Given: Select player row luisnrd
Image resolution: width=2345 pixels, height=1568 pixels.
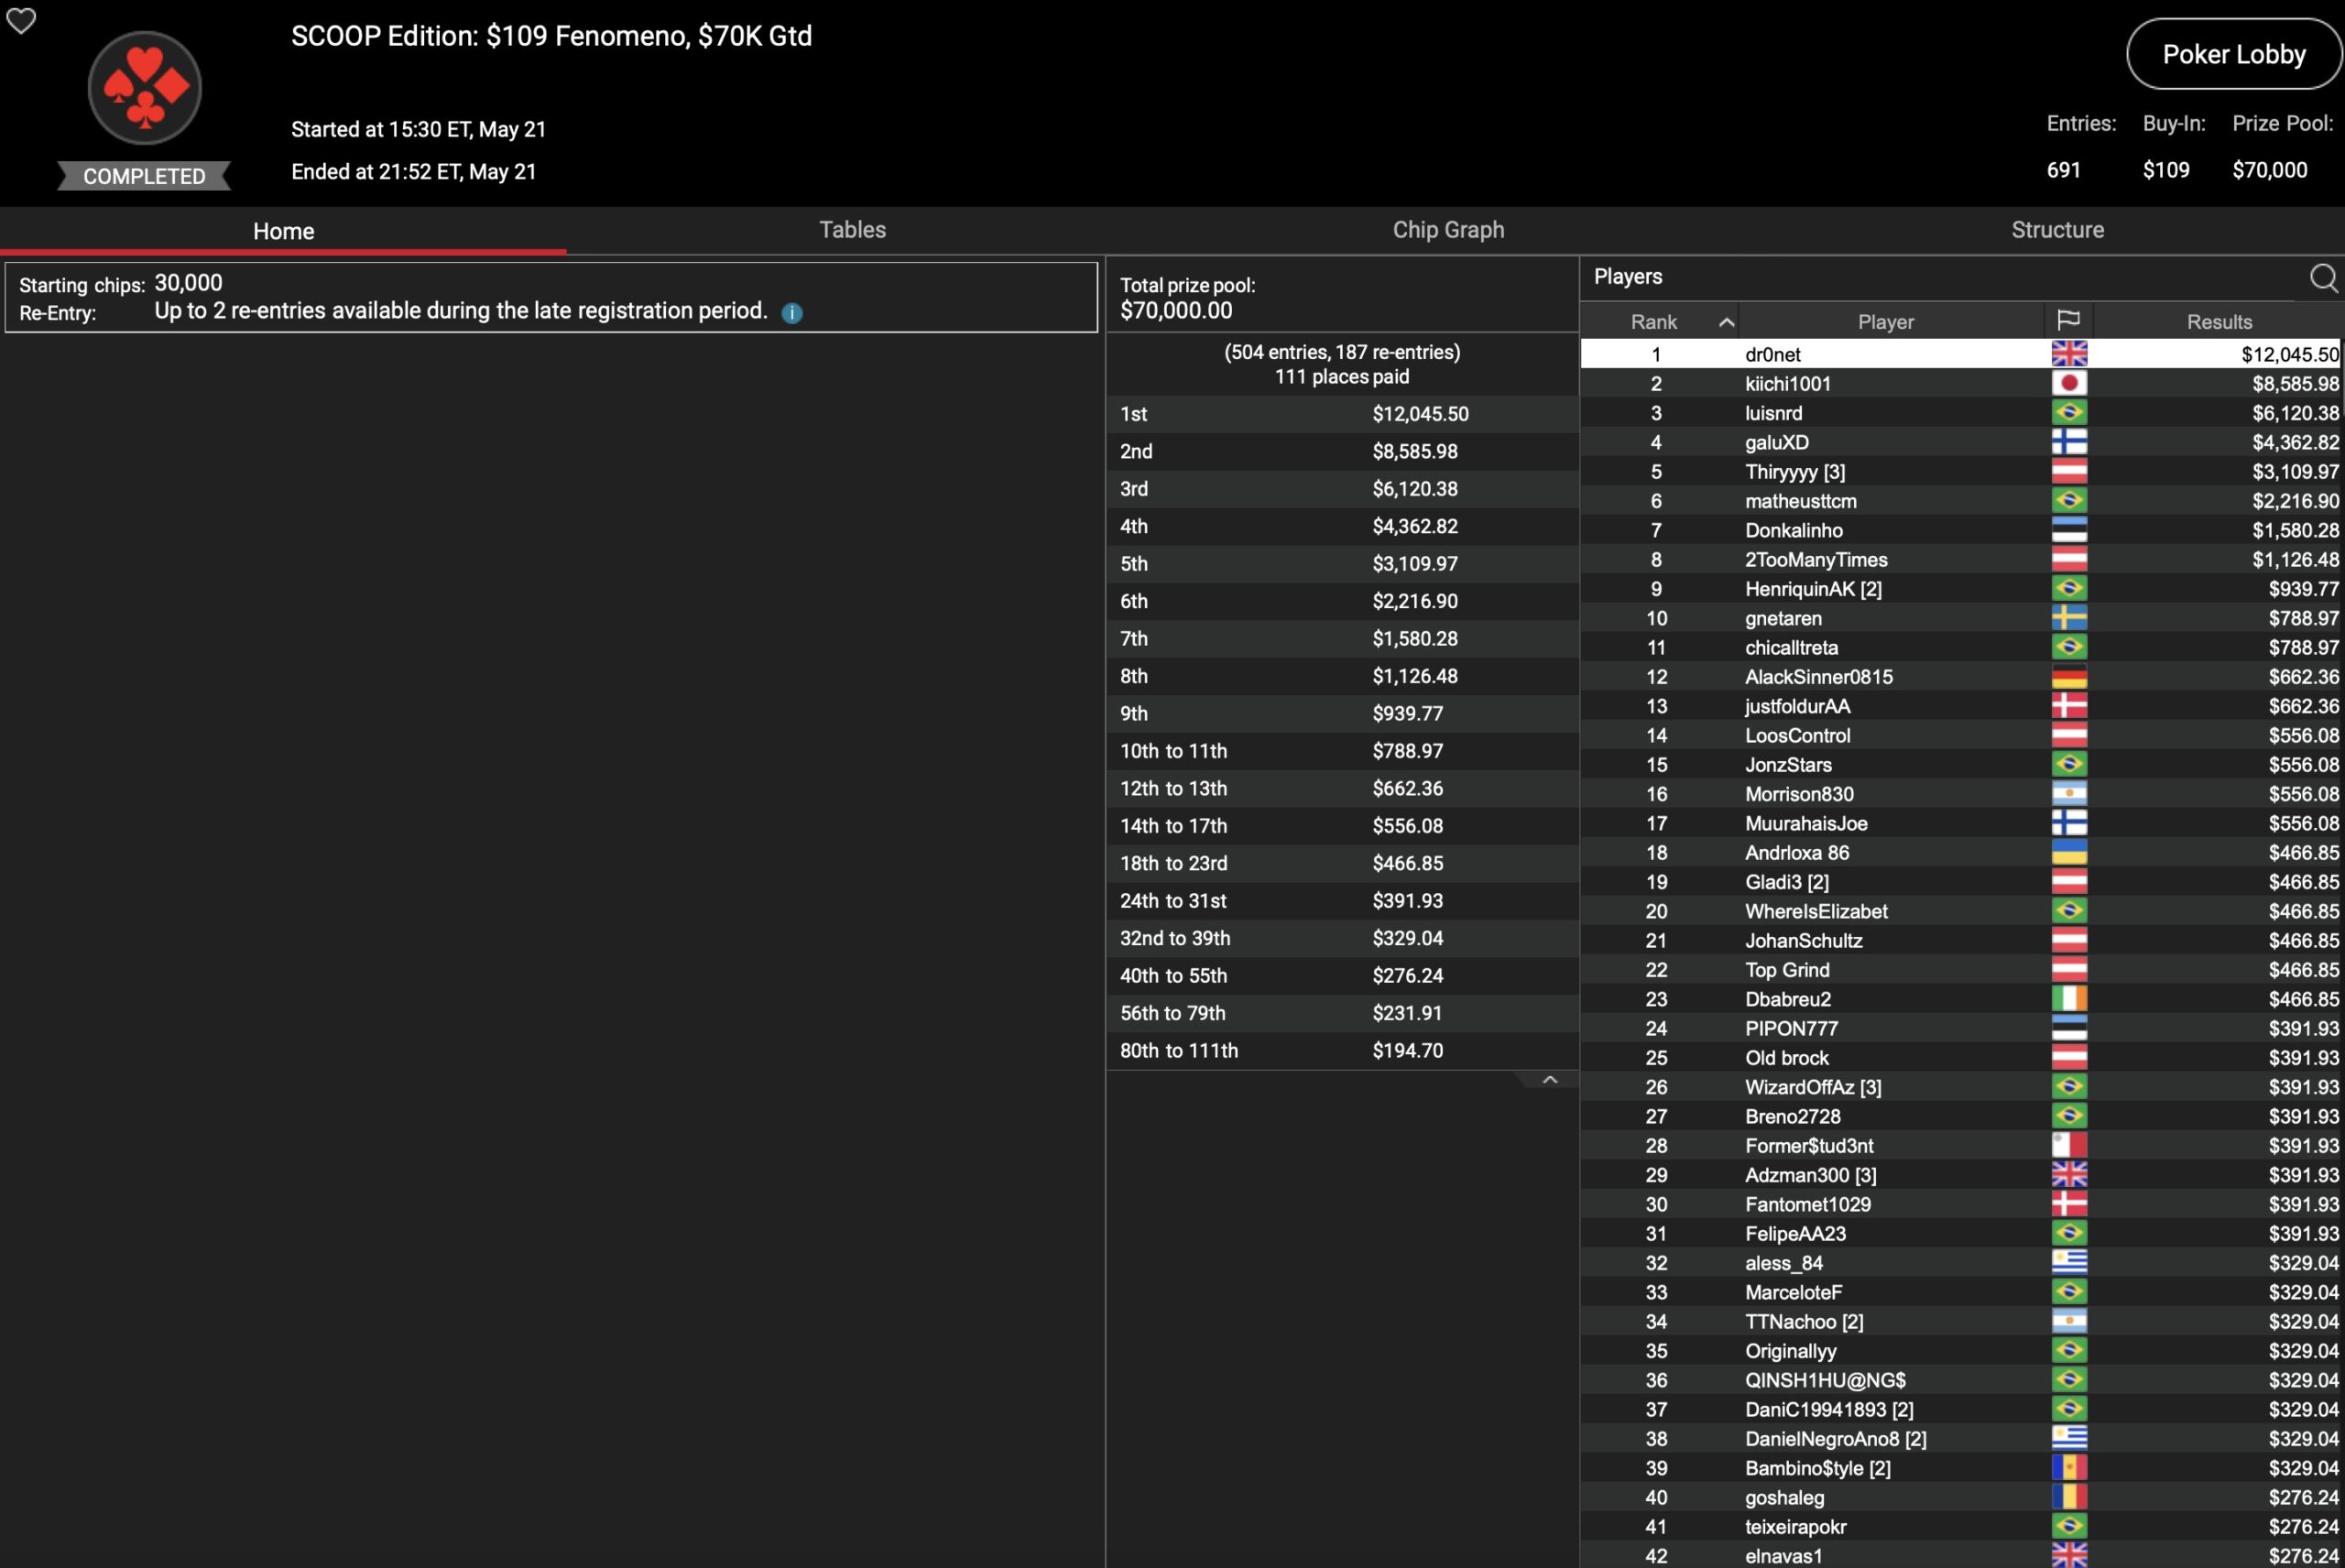Looking at the screenshot, I should point(1773,413).
